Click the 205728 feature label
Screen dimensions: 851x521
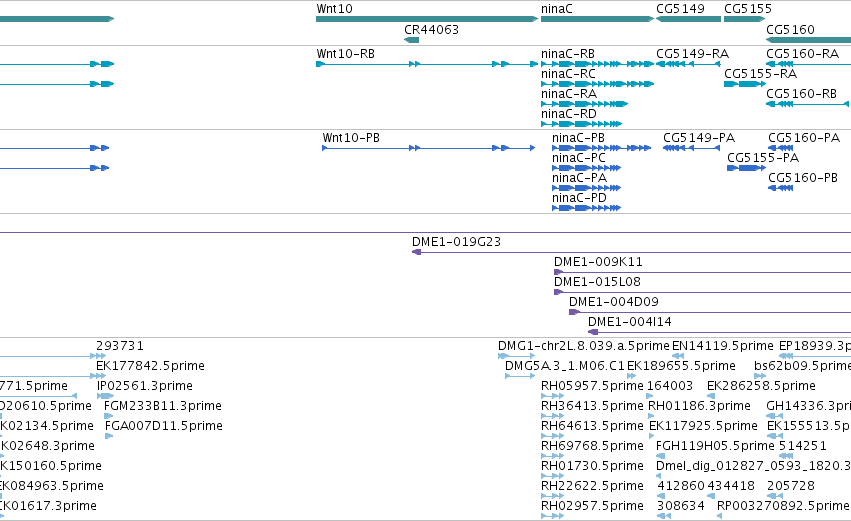coord(791,486)
